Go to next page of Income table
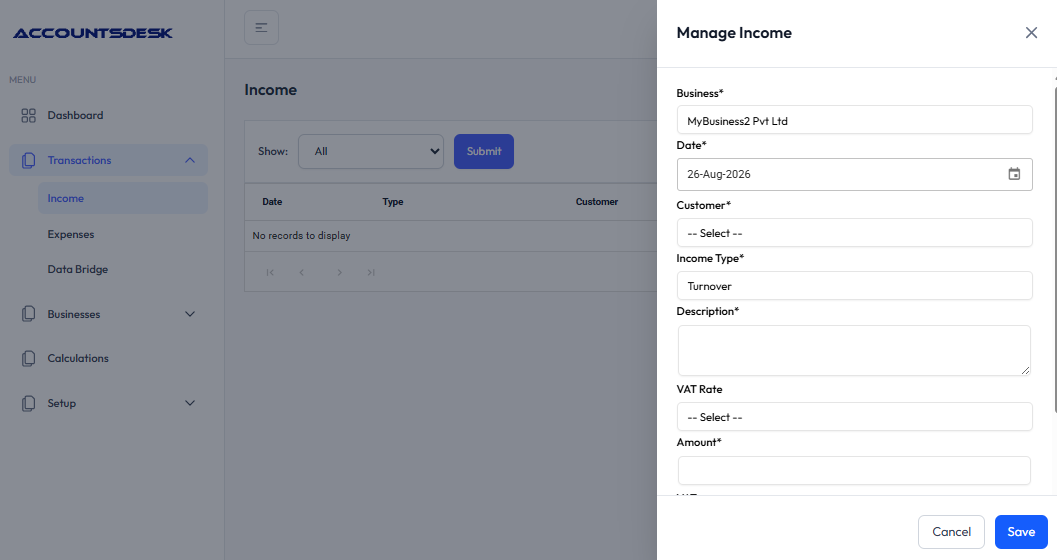Image resolution: width=1057 pixels, height=560 pixels. [339, 272]
